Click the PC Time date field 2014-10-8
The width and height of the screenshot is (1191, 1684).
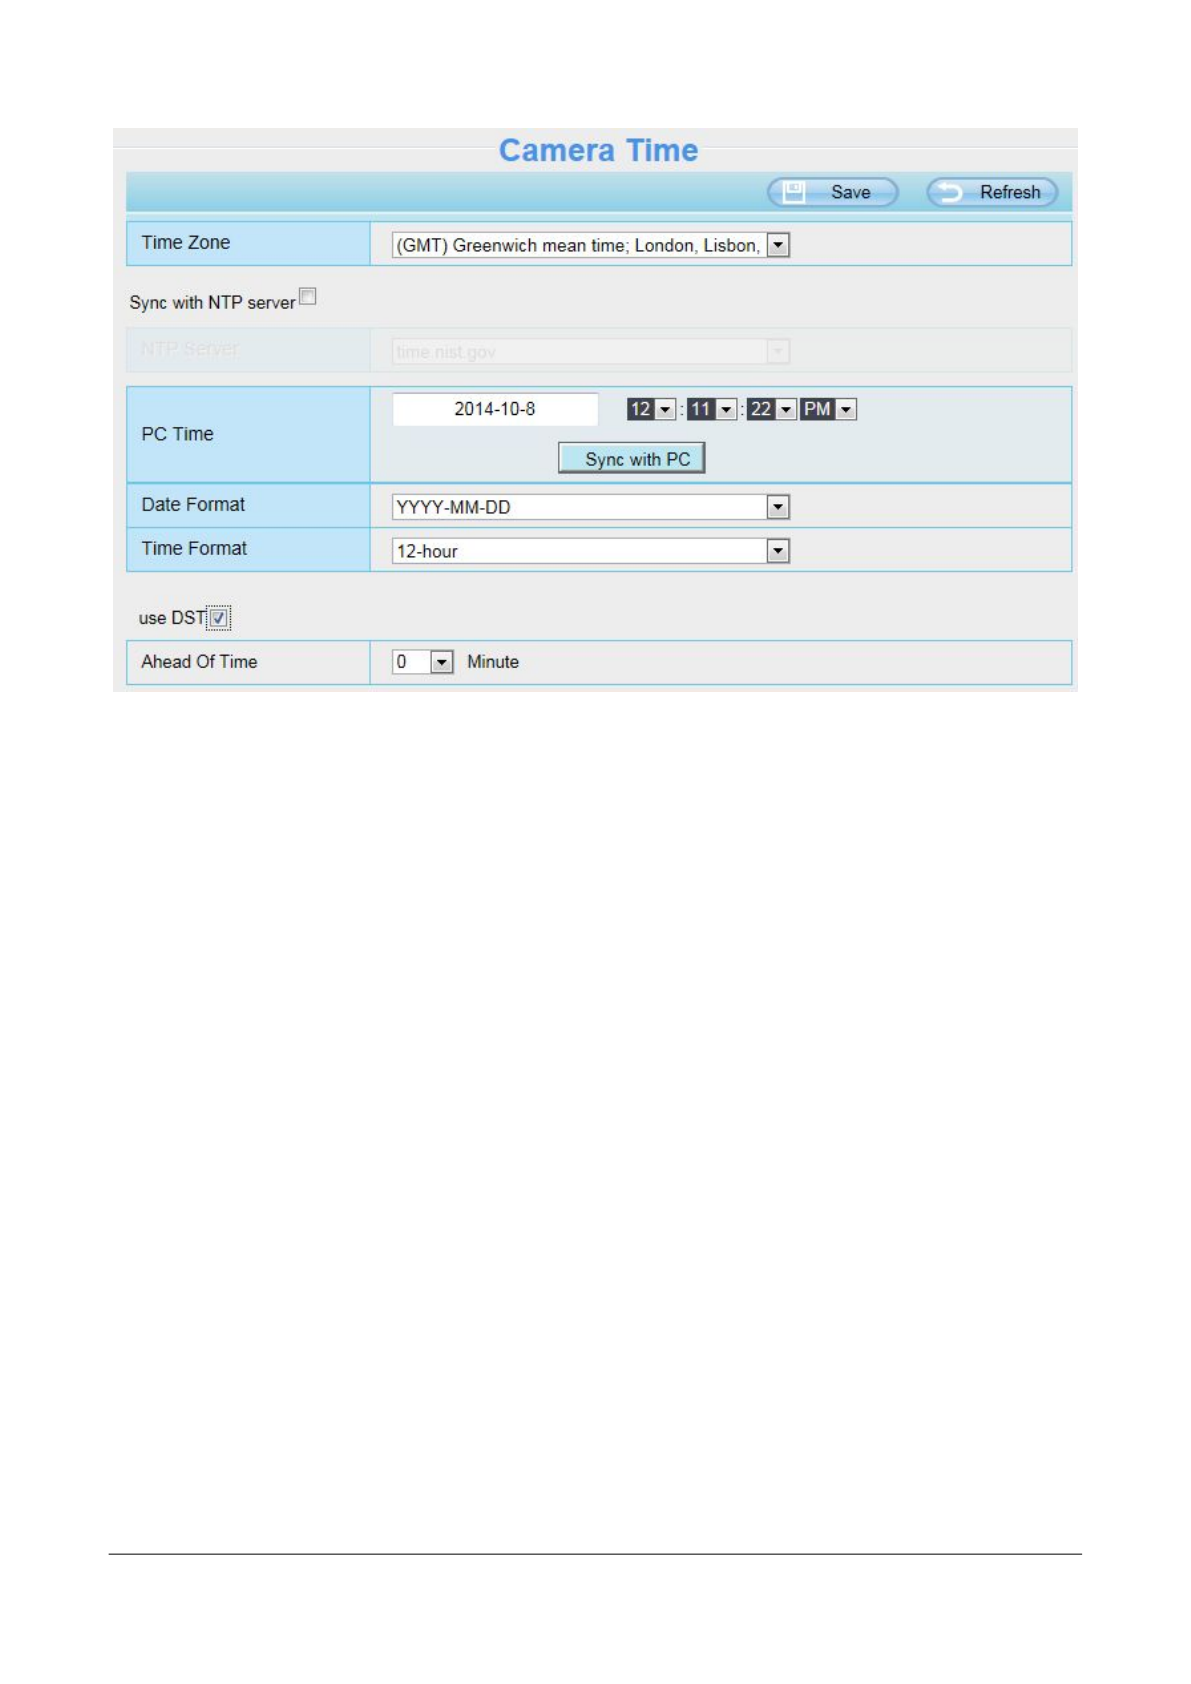[495, 409]
